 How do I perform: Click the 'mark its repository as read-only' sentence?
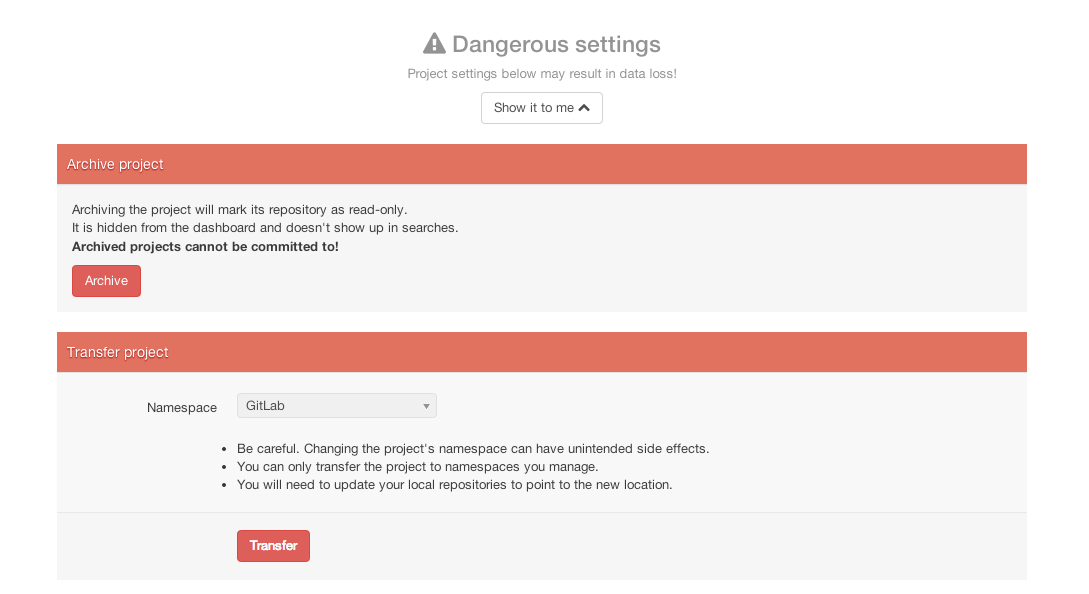pyautogui.click(x=240, y=209)
